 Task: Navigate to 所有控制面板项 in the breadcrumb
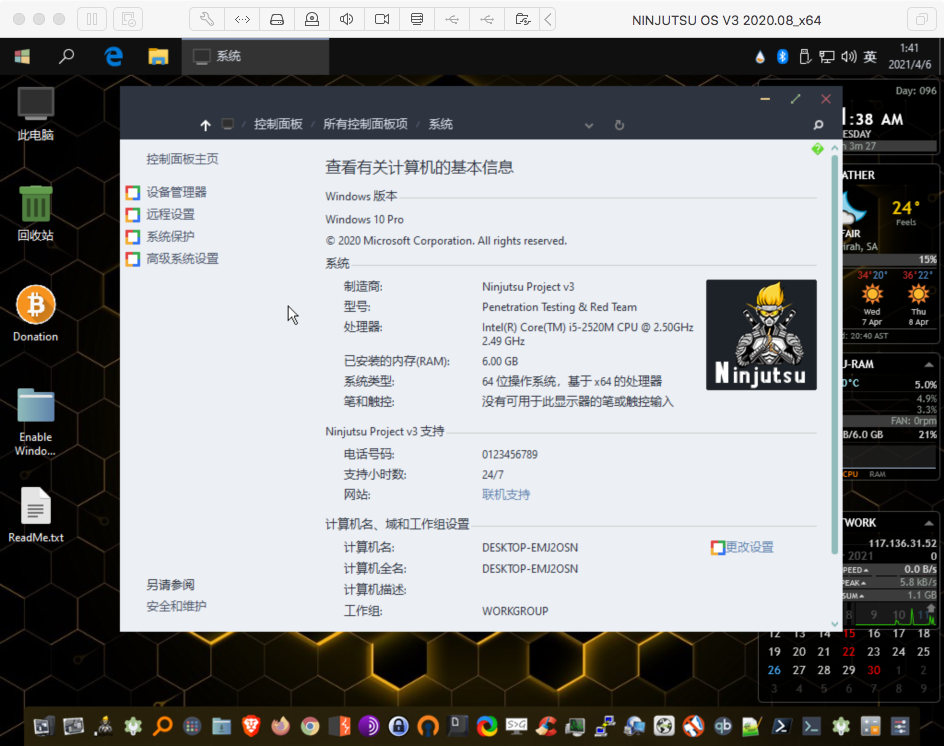point(363,124)
